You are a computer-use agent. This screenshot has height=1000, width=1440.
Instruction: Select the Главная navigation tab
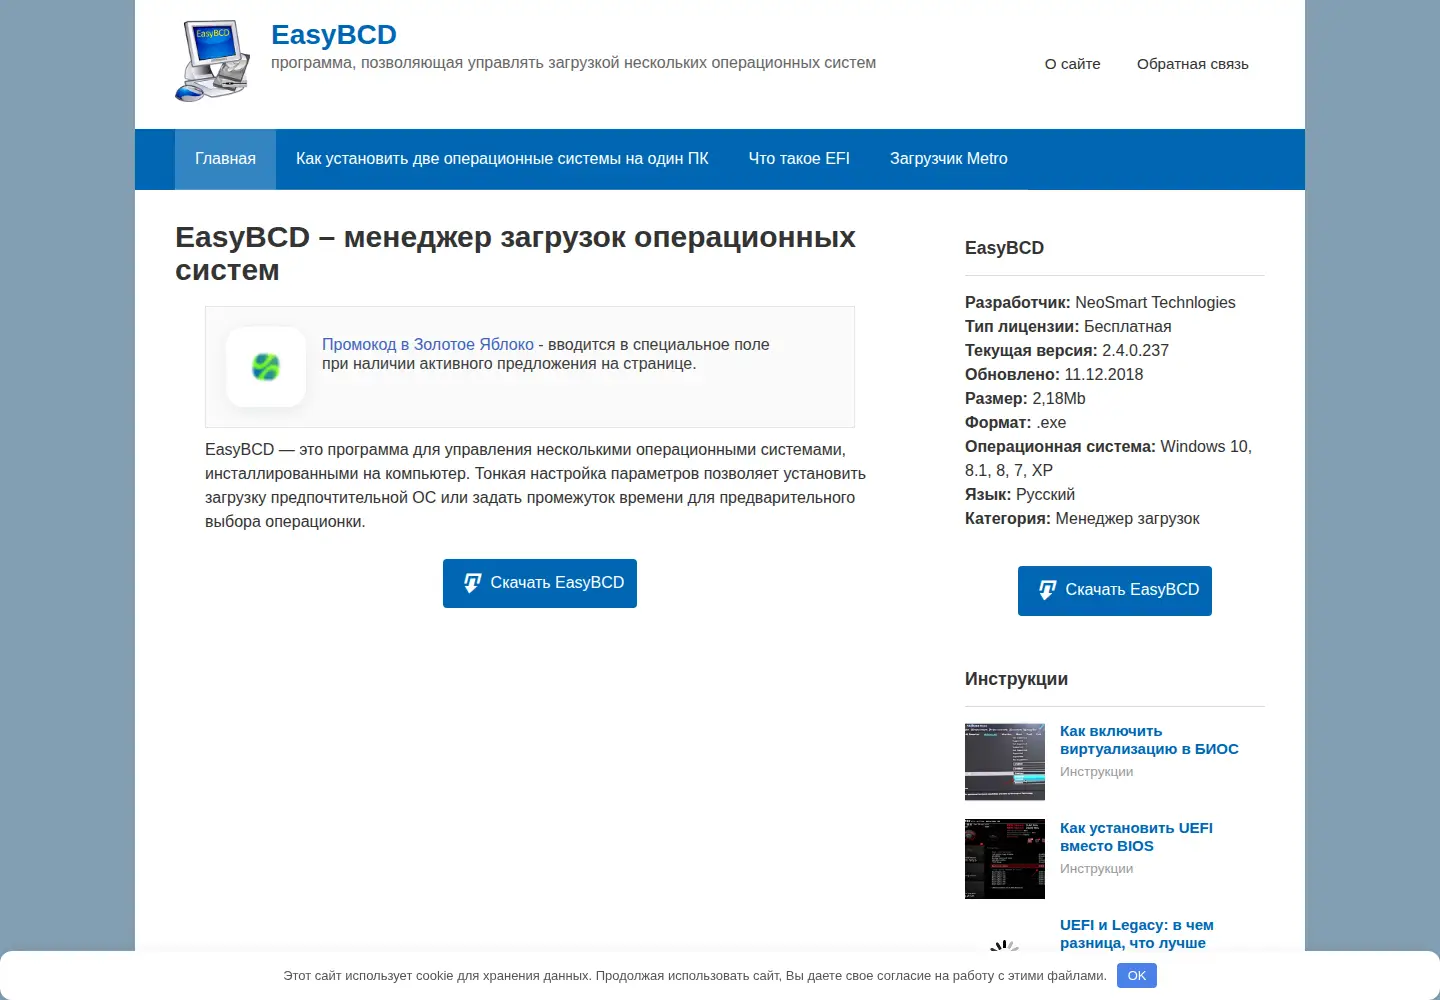click(225, 159)
